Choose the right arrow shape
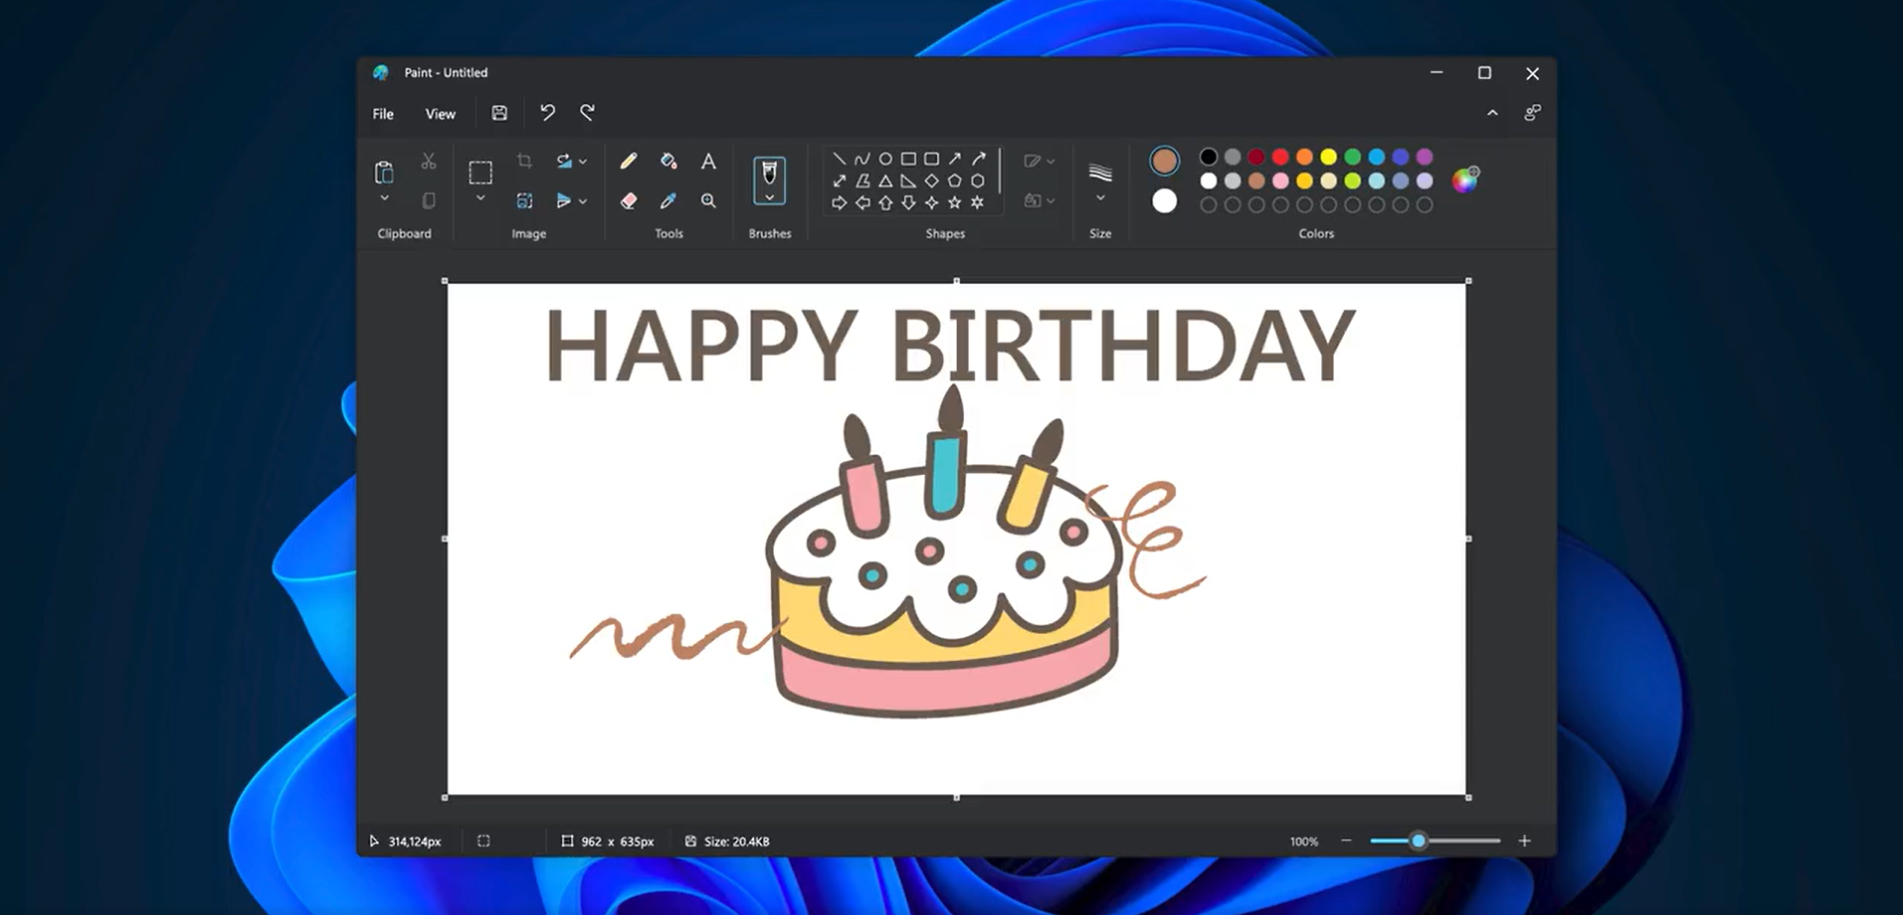 tap(839, 203)
